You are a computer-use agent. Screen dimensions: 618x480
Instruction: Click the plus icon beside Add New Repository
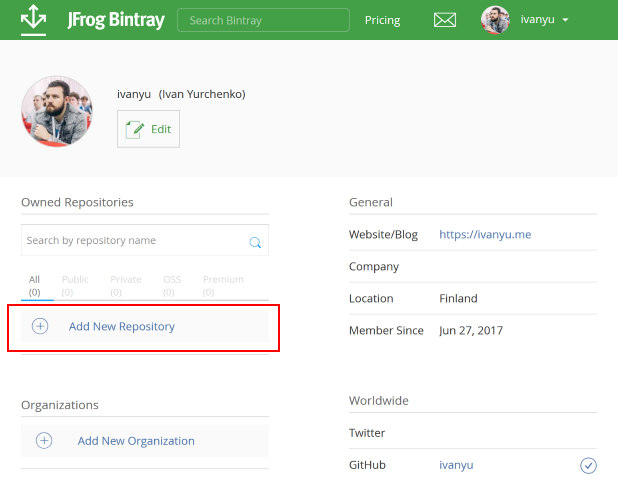(x=40, y=326)
